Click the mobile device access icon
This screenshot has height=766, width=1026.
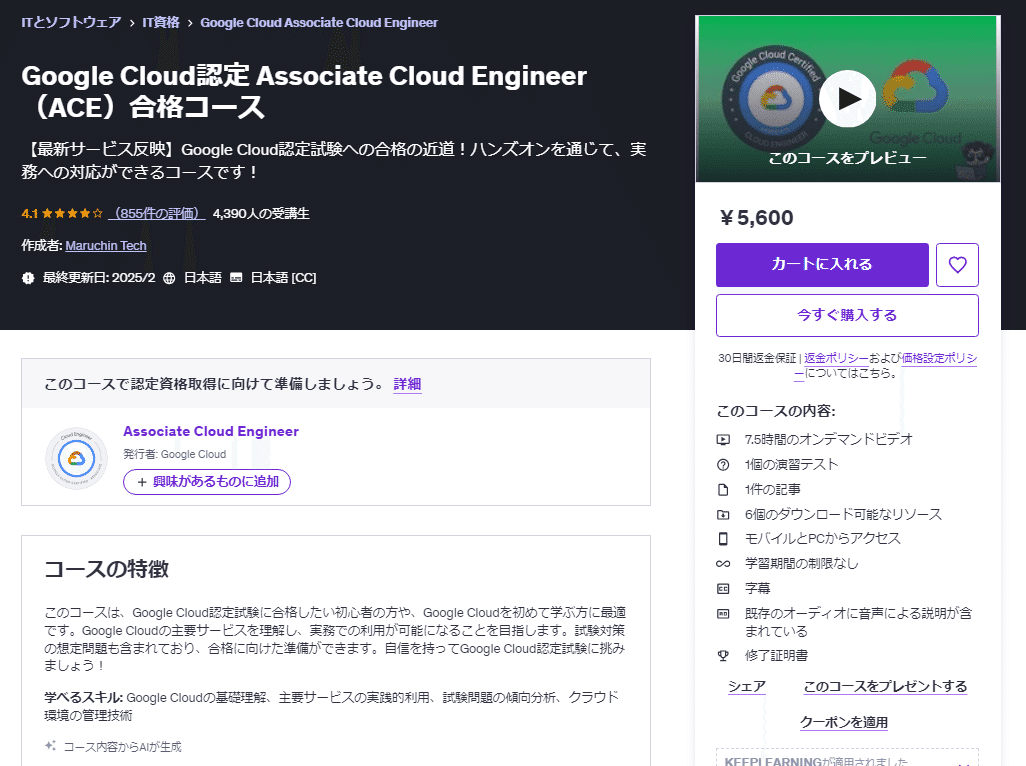tap(723, 538)
